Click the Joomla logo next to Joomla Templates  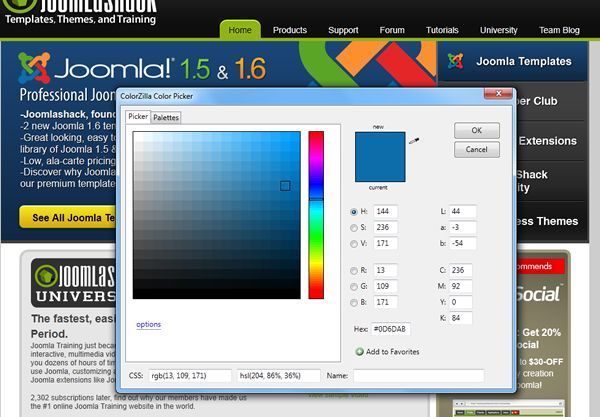coord(455,61)
